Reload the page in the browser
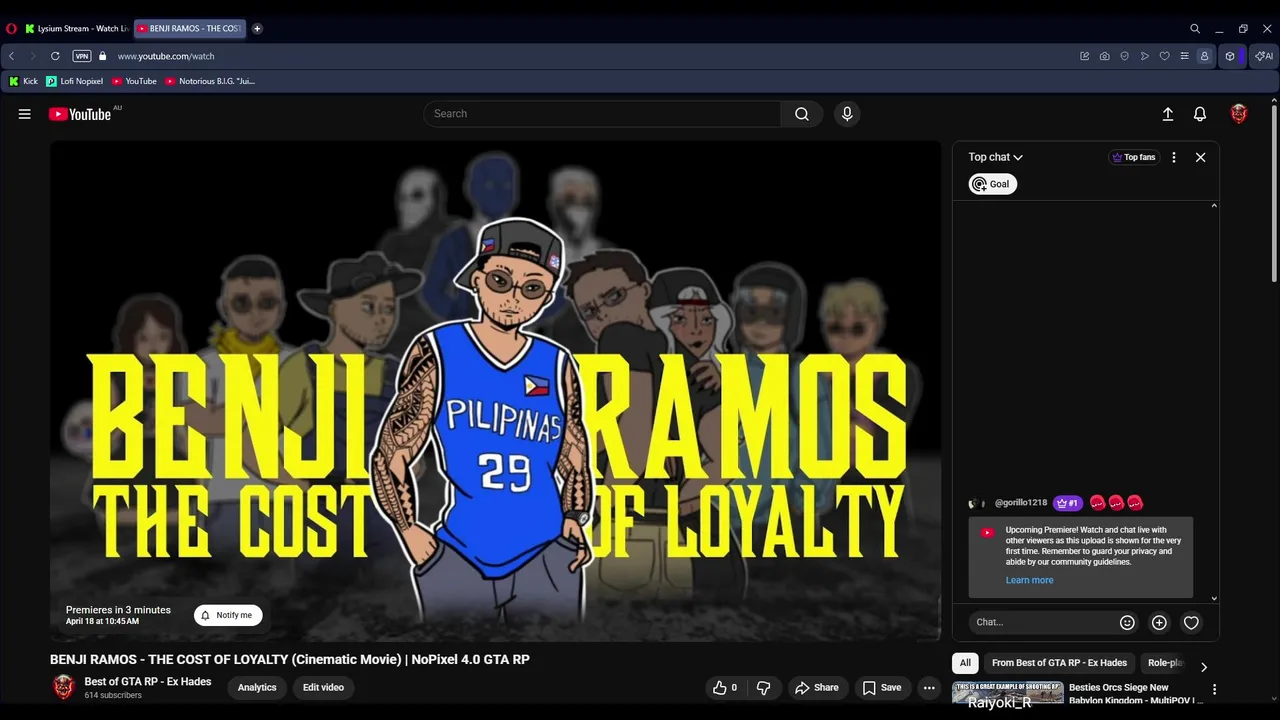Screen dimensions: 1280x720 coord(55,56)
